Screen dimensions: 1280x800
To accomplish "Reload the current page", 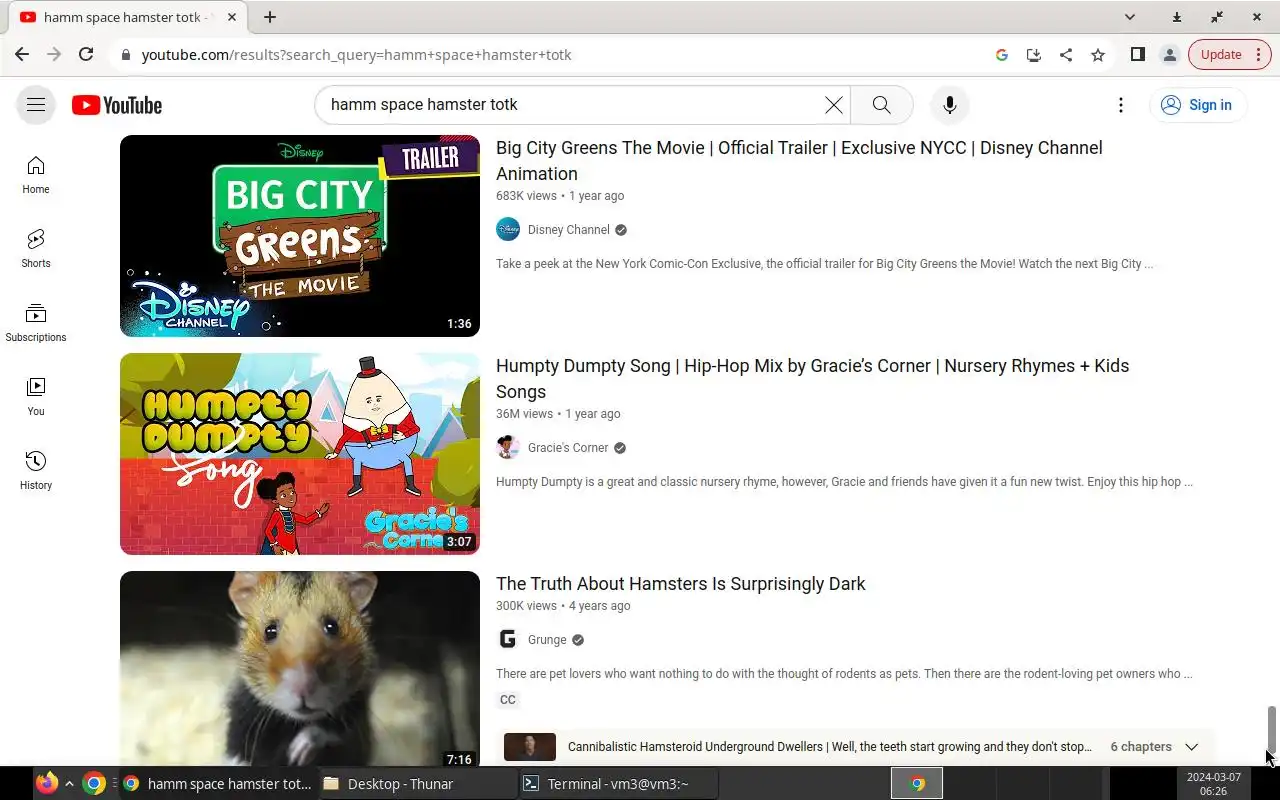I will (x=86, y=55).
